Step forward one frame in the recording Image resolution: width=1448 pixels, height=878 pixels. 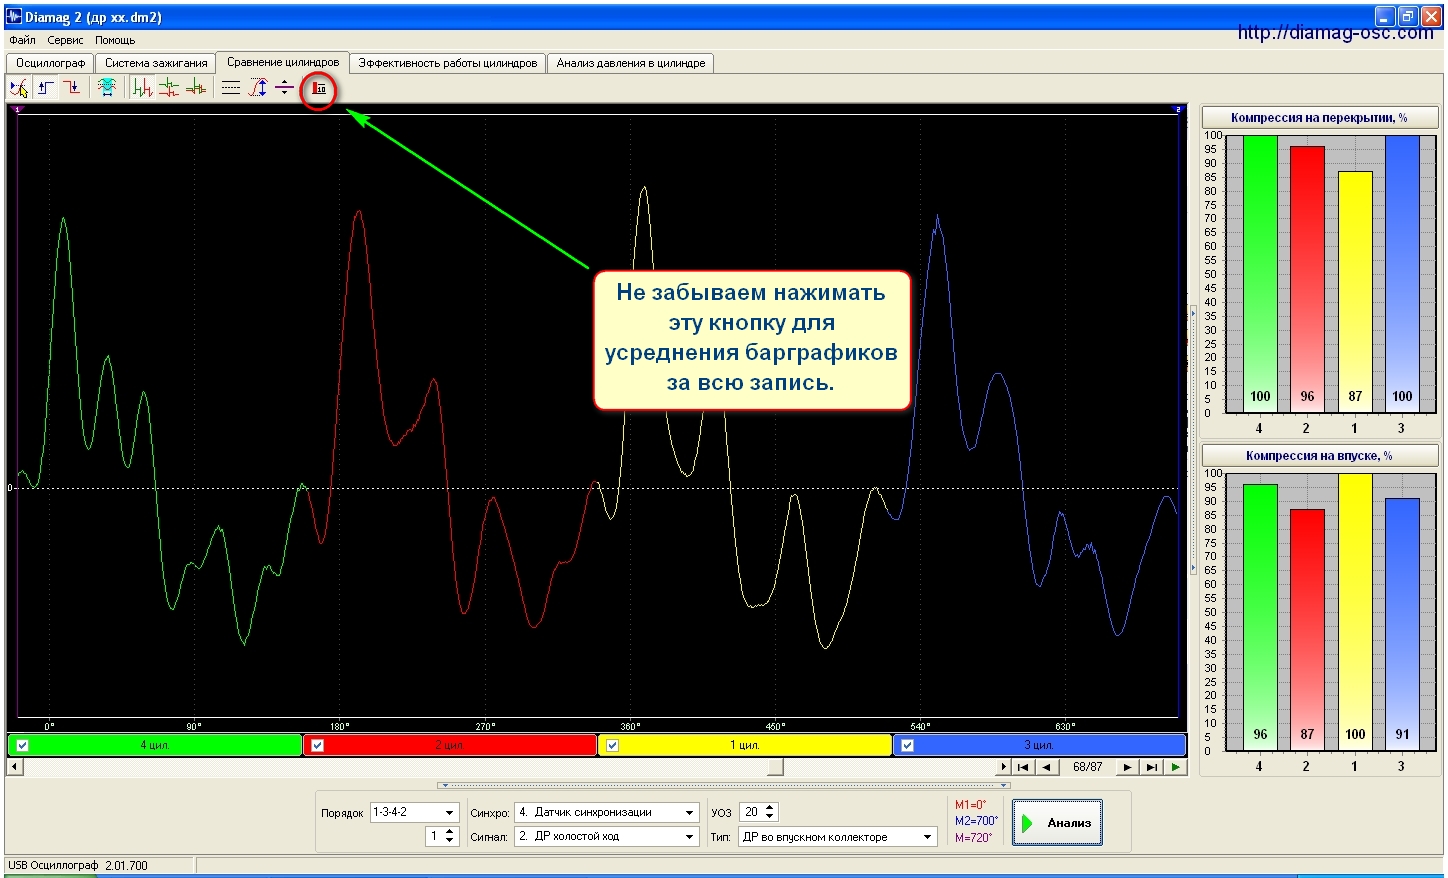(x=1127, y=767)
